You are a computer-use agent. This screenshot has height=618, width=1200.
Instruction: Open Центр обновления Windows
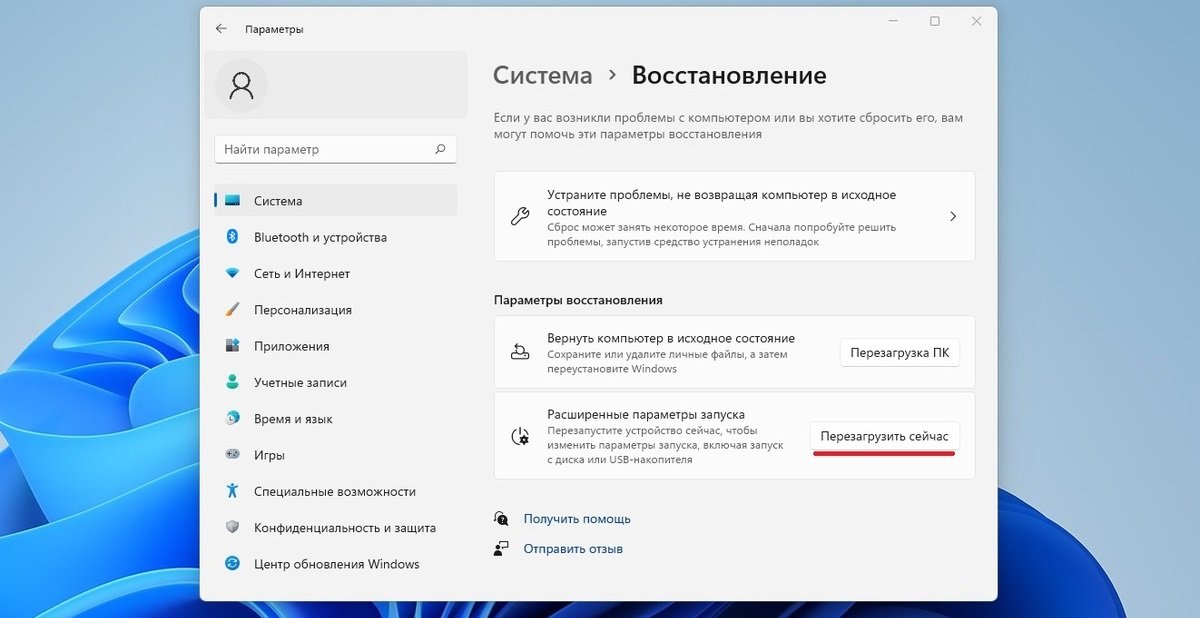pos(335,564)
